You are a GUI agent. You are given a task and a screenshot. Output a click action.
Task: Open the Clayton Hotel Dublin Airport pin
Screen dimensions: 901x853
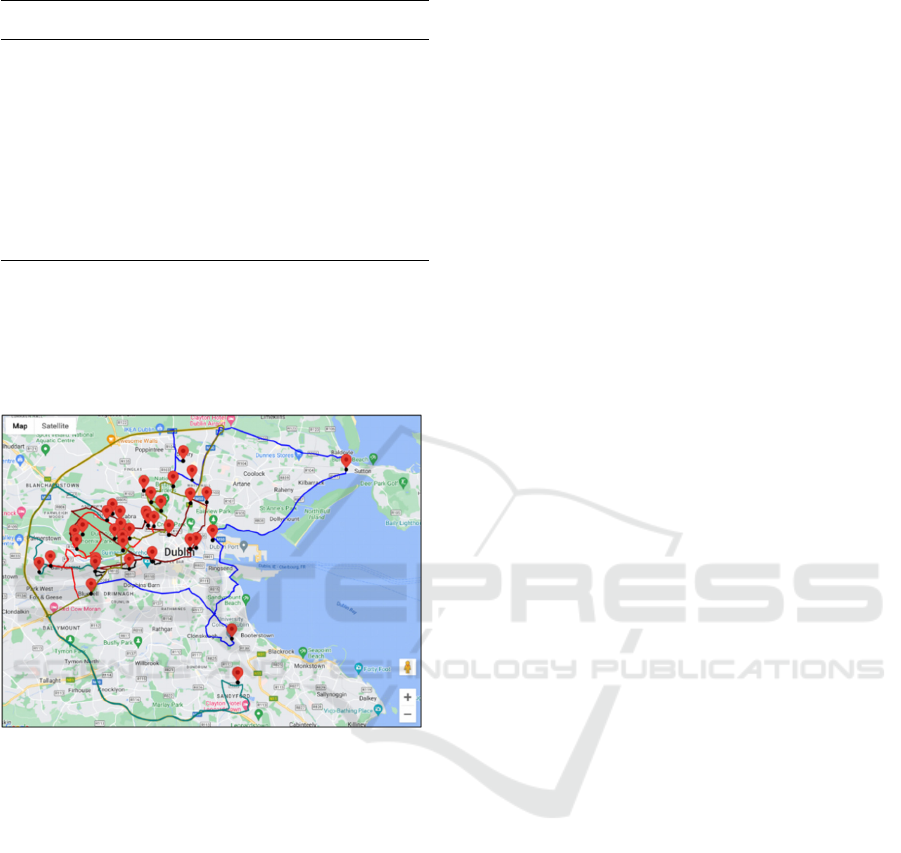click(231, 419)
